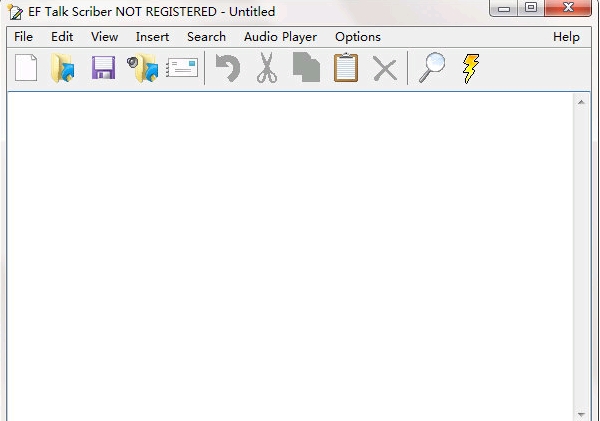600x421 pixels.
Task: Click the scrollbar down arrow
Action: [x=581, y=414]
